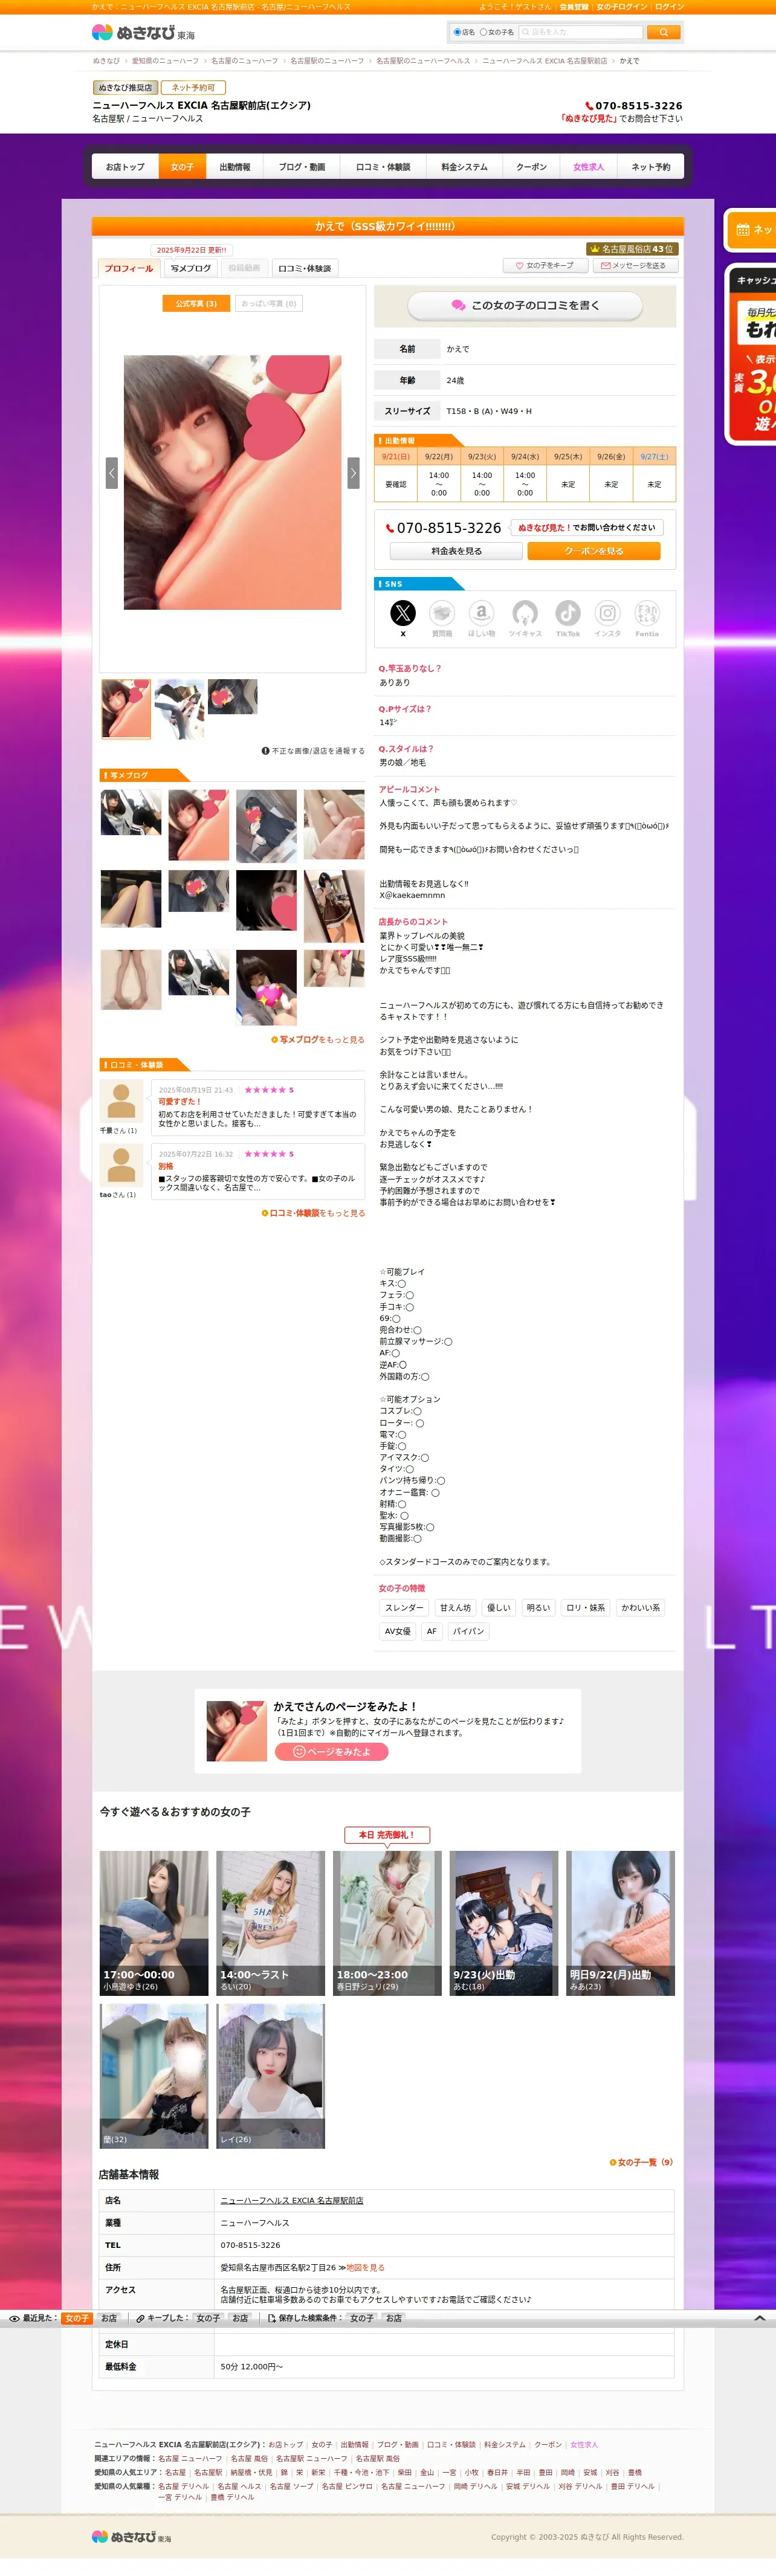Click the ページをみたよ pink button
This screenshot has width=776, height=2576.
tap(331, 1752)
